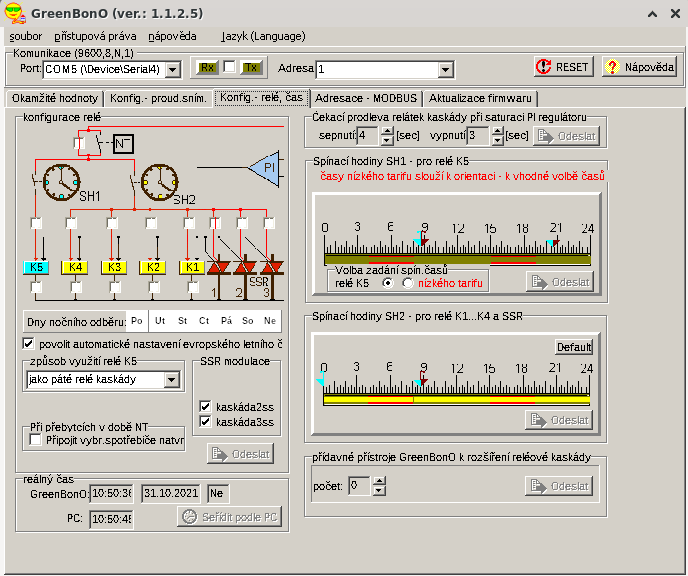Open the způsob využití relé K5 dropdown

(172, 379)
